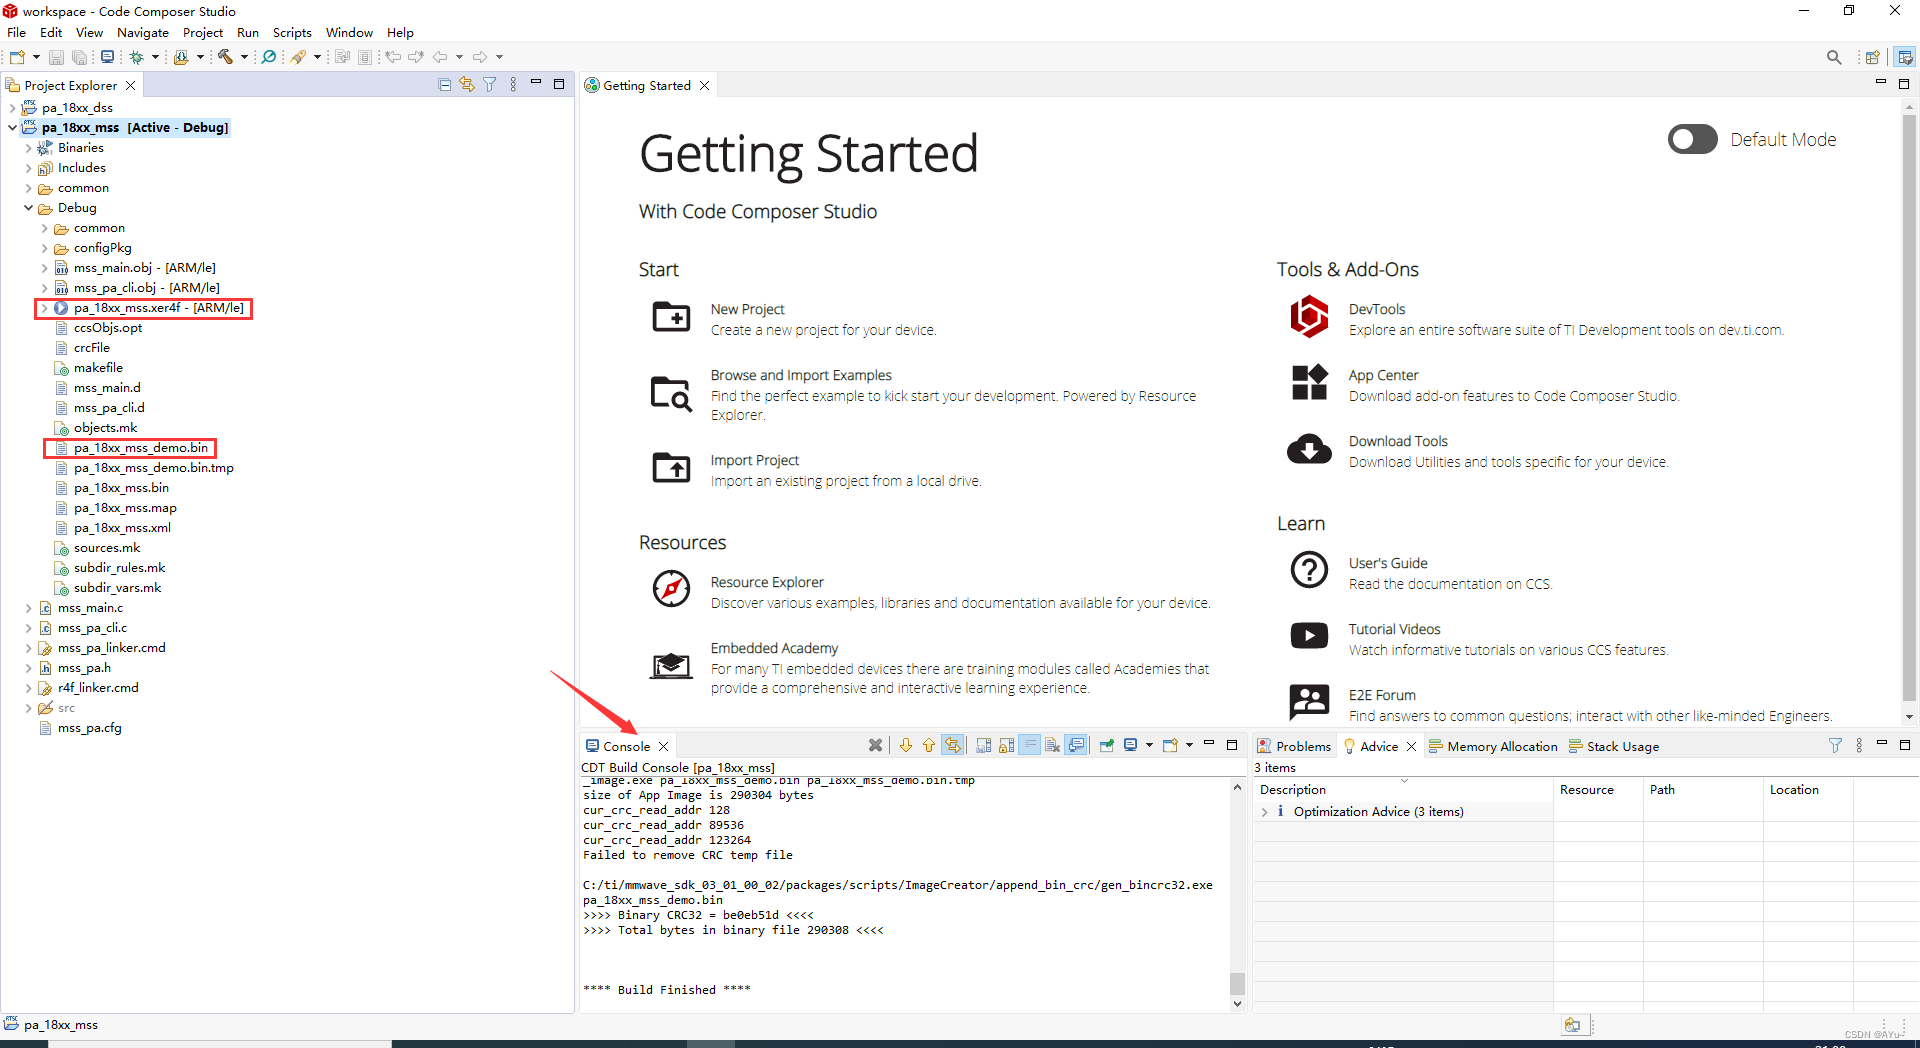
Task: Open the Window menu
Action: (x=349, y=33)
